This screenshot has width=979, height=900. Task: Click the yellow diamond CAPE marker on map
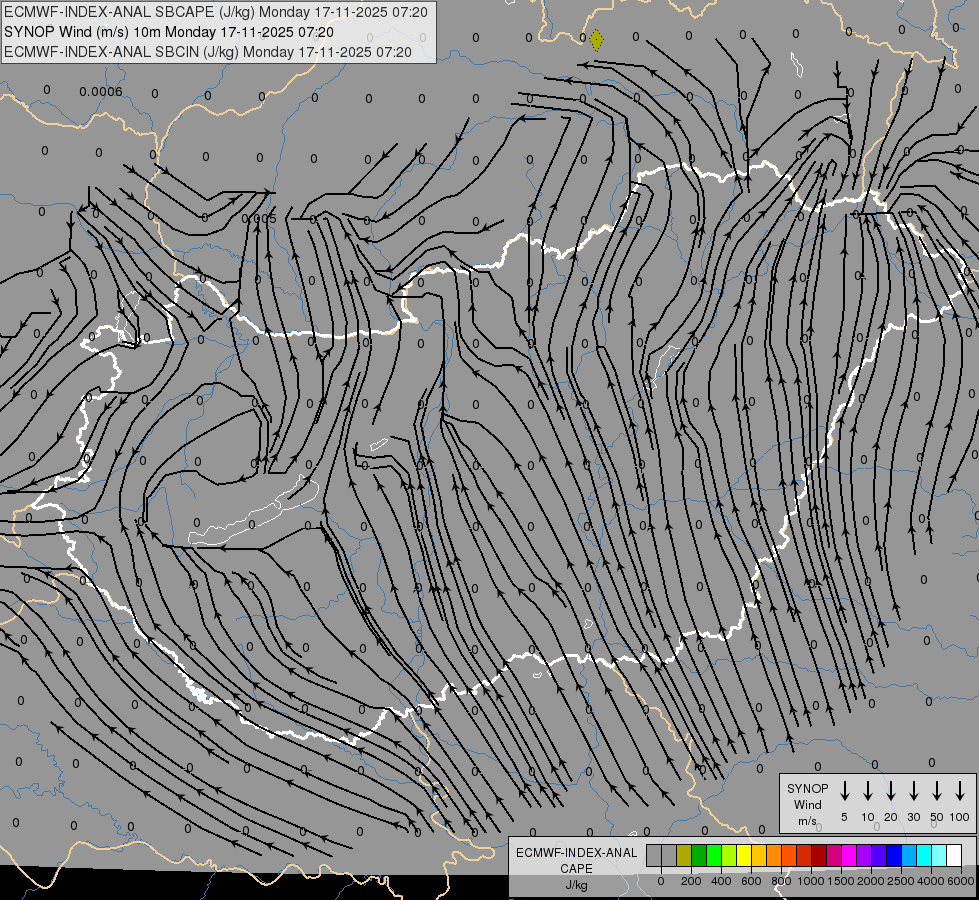tap(596, 40)
